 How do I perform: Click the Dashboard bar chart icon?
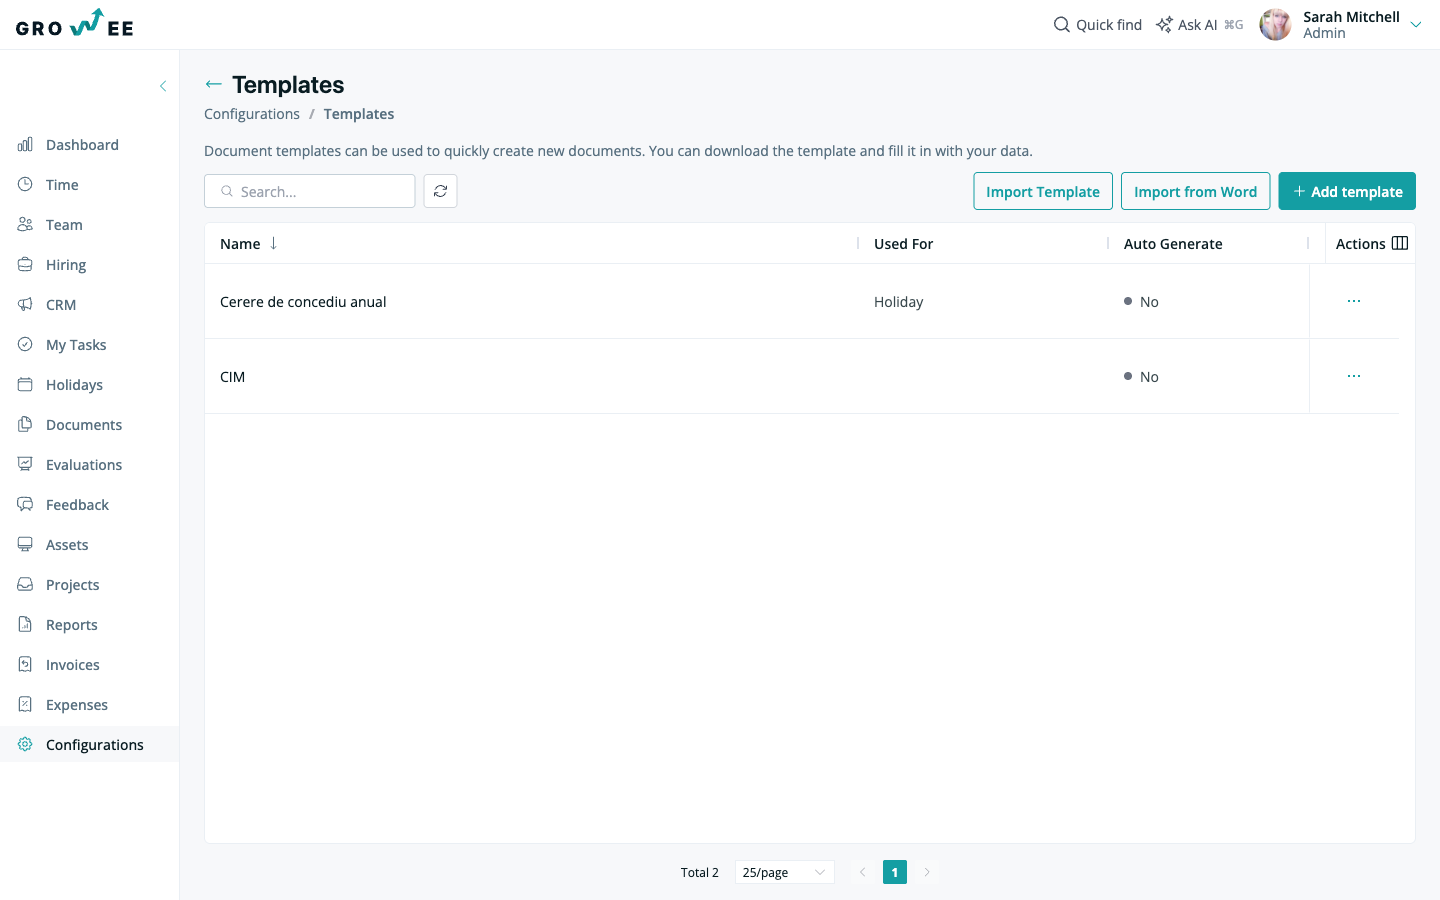(25, 144)
